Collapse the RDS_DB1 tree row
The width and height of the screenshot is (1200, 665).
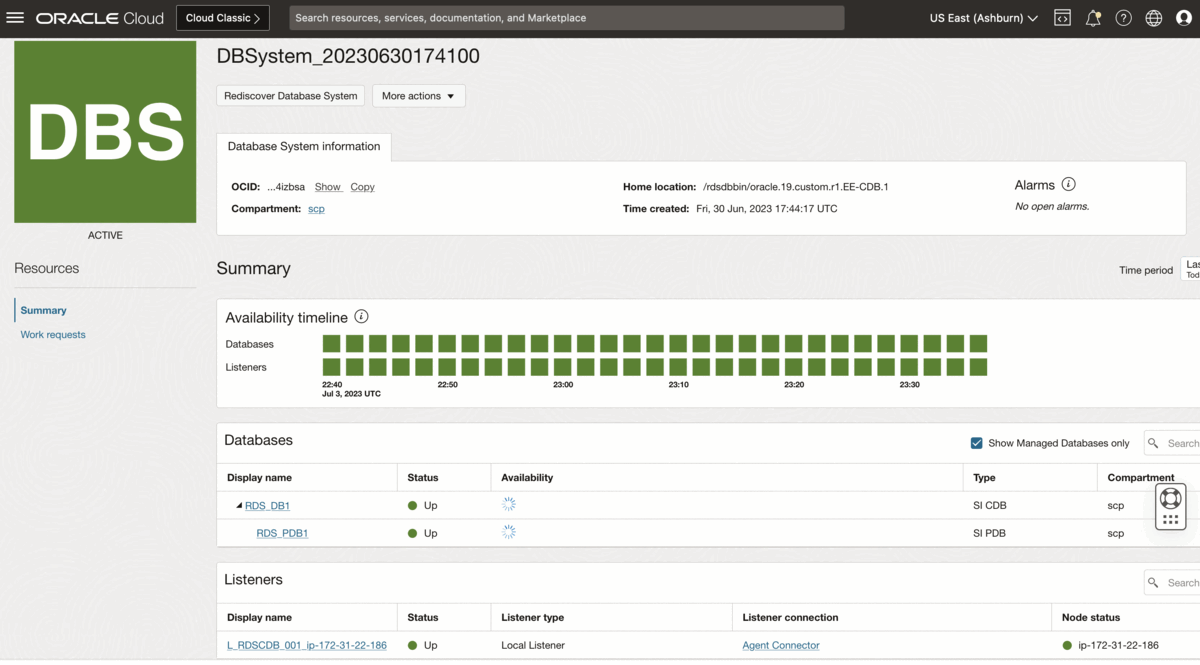[x=239, y=506]
